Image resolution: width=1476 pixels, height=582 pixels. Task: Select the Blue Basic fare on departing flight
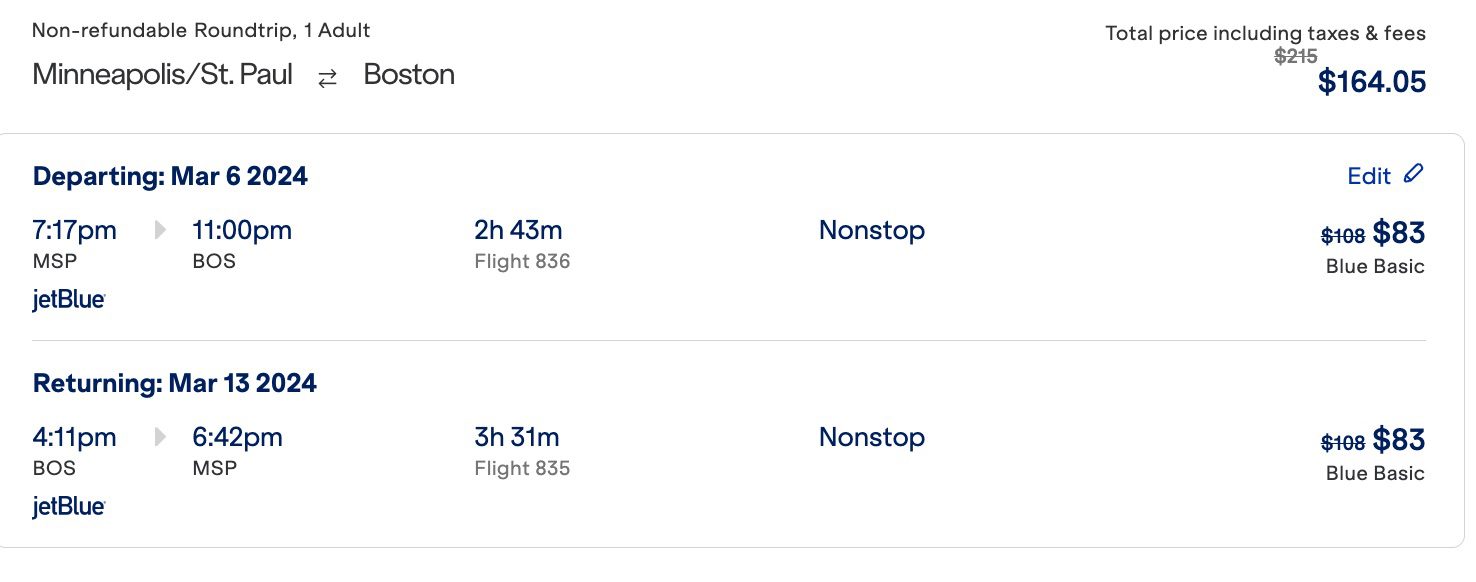click(1374, 266)
